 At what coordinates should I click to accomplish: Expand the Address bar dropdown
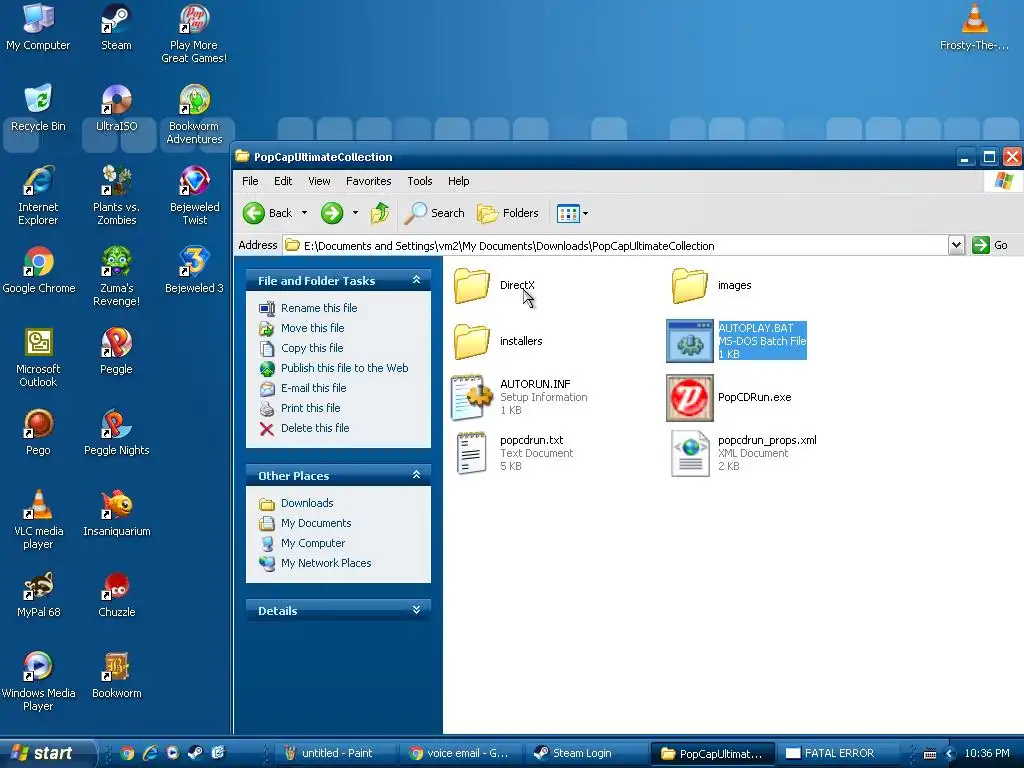click(956, 246)
